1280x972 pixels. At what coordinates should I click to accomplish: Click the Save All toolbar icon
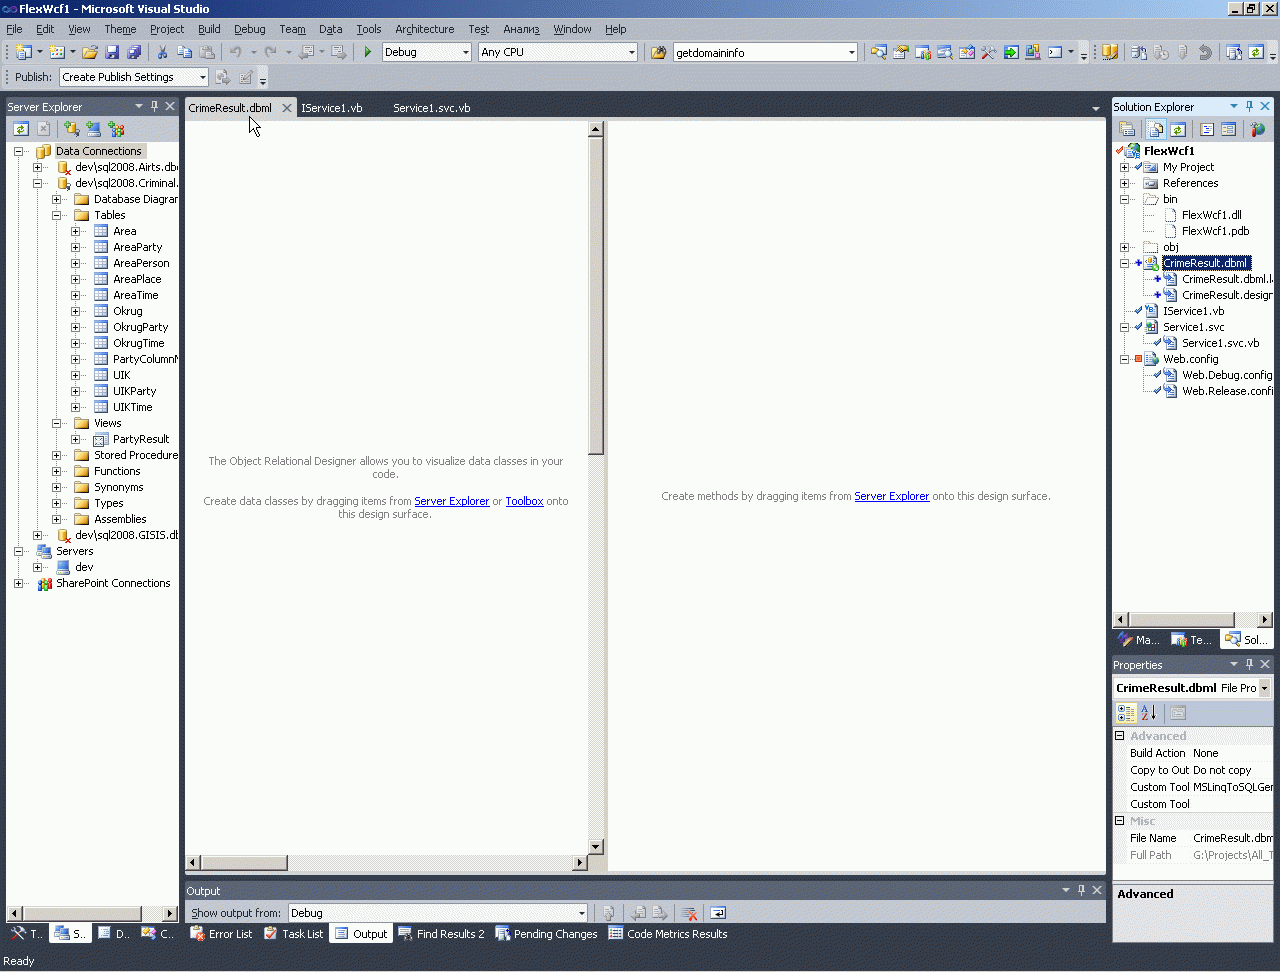coord(134,52)
